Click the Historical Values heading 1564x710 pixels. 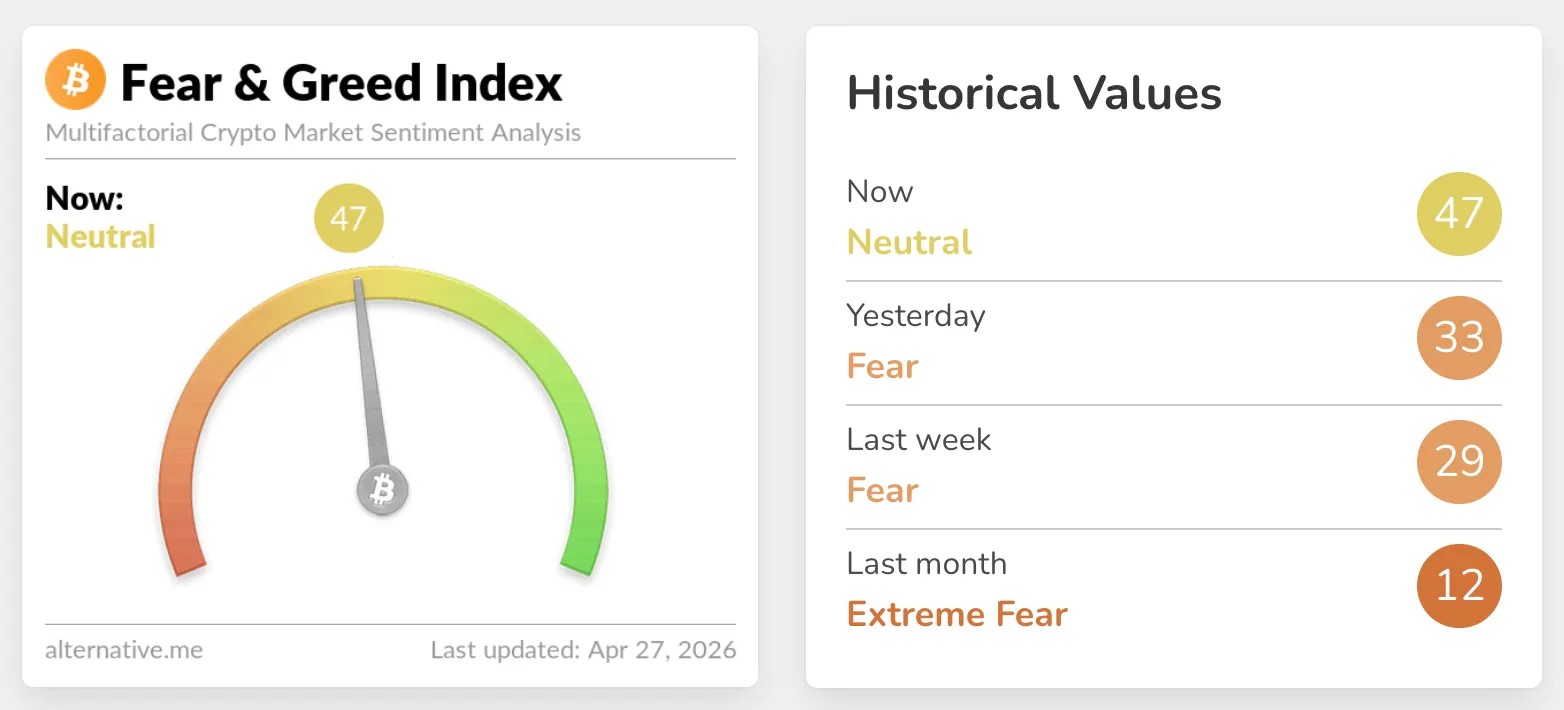click(x=1034, y=94)
